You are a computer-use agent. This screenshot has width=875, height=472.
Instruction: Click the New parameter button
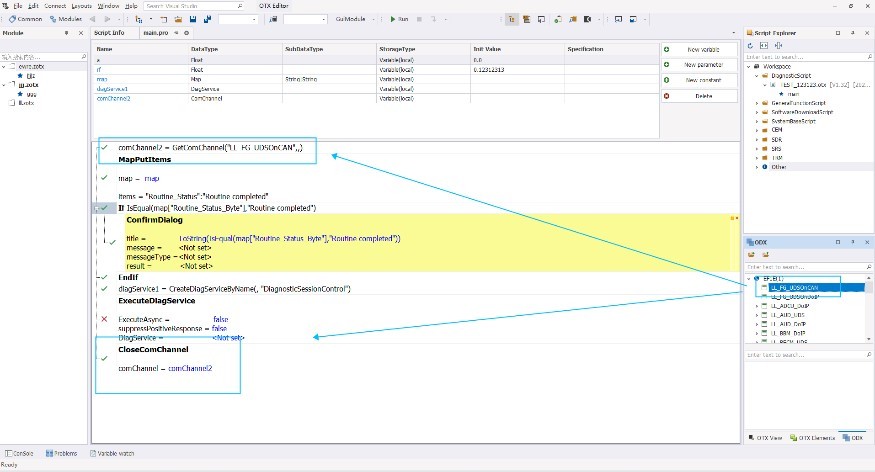[x=699, y=65]
